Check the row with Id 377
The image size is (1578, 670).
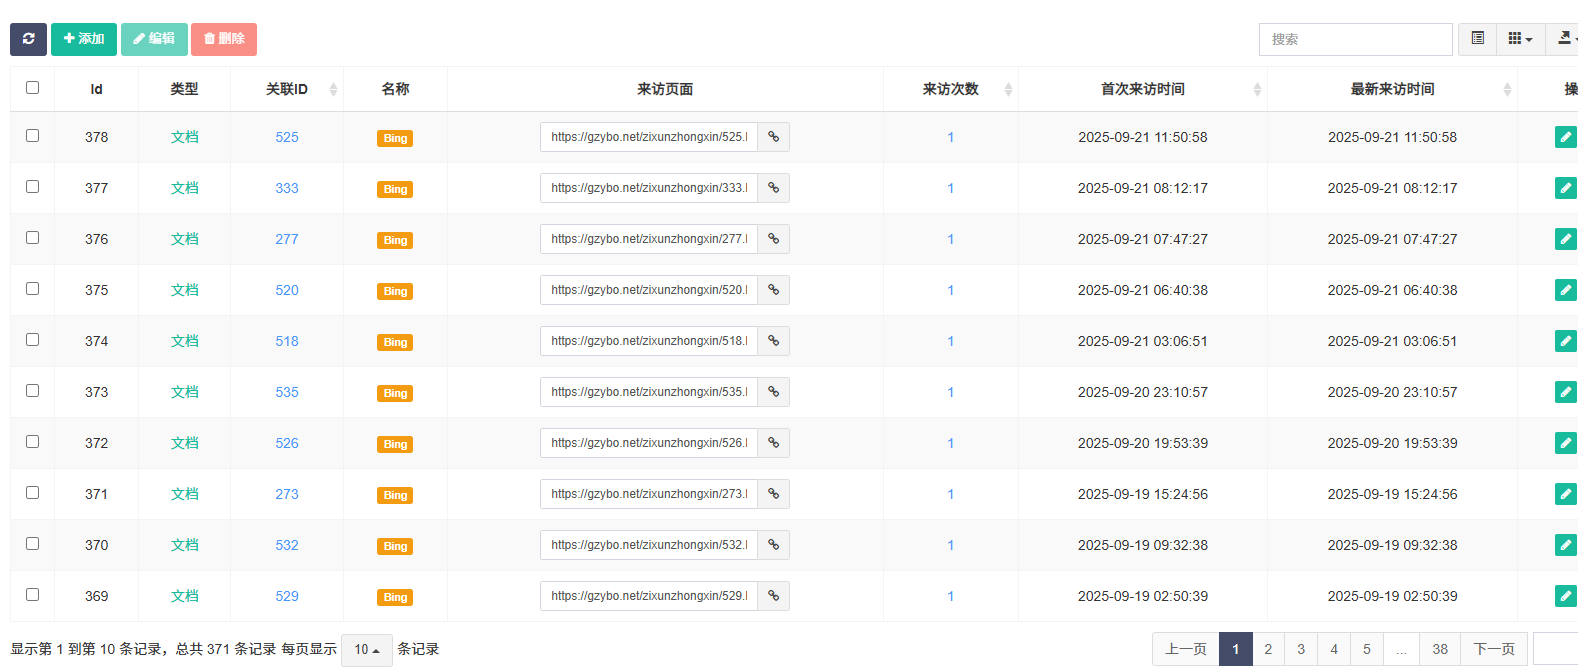click(32, 187)
